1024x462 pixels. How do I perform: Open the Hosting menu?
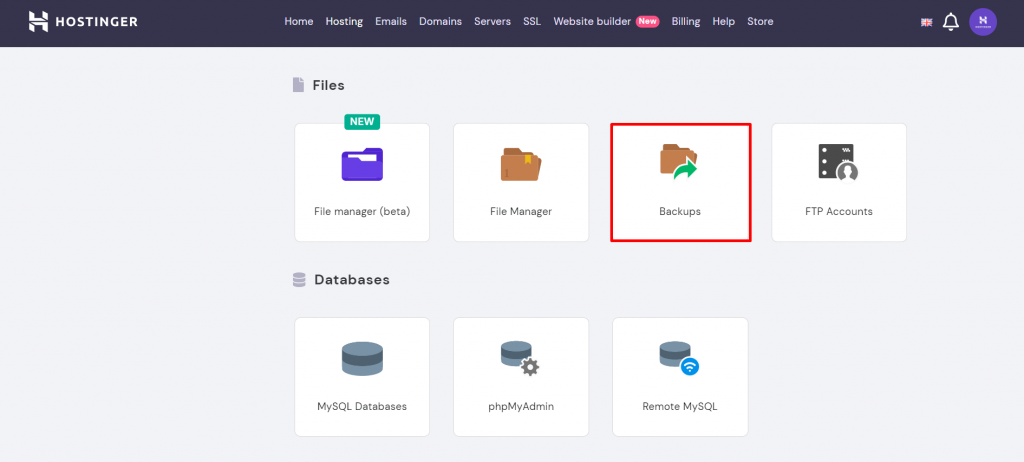point(344,22)
